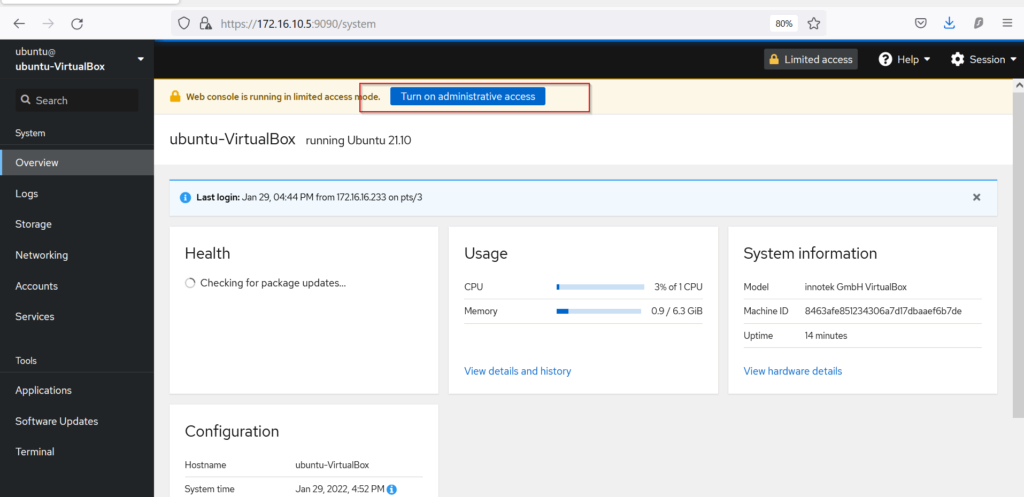Navigate to Networking
The height and width of the screenshot is (497, 1024).
(77, 255)
